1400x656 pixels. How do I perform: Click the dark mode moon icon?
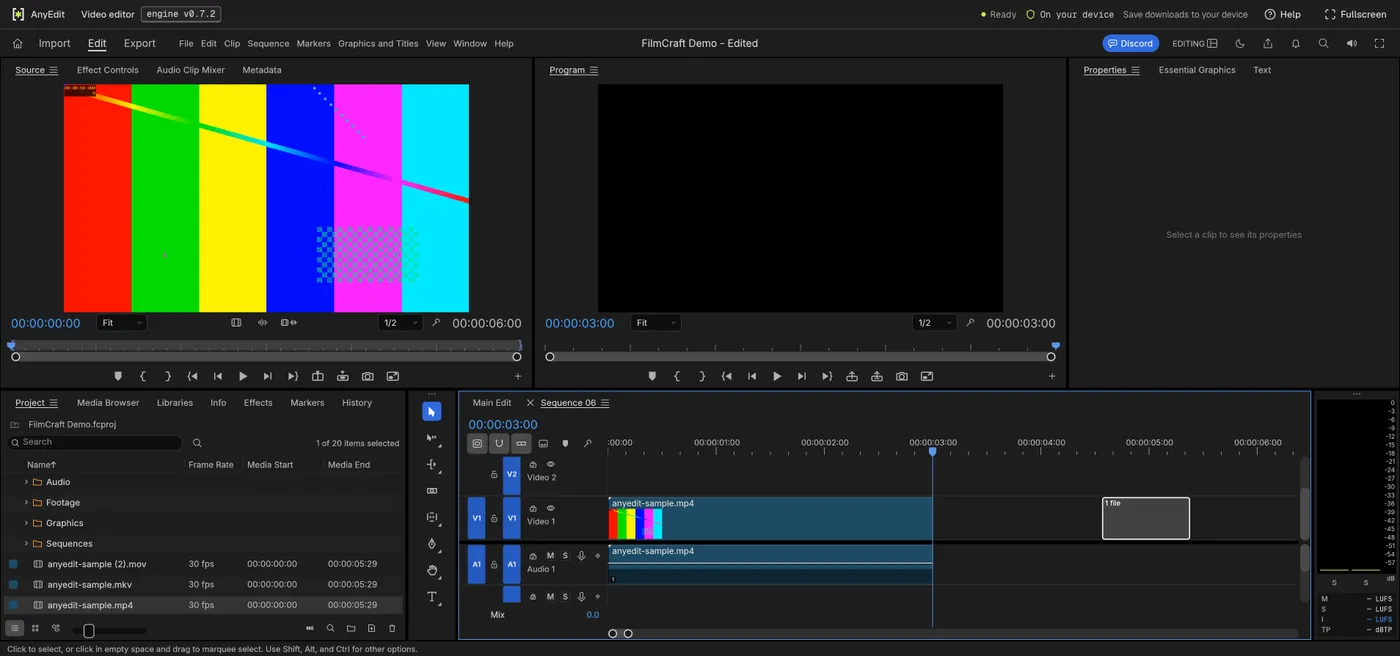pyautogui.click(x=1240, y=43)
